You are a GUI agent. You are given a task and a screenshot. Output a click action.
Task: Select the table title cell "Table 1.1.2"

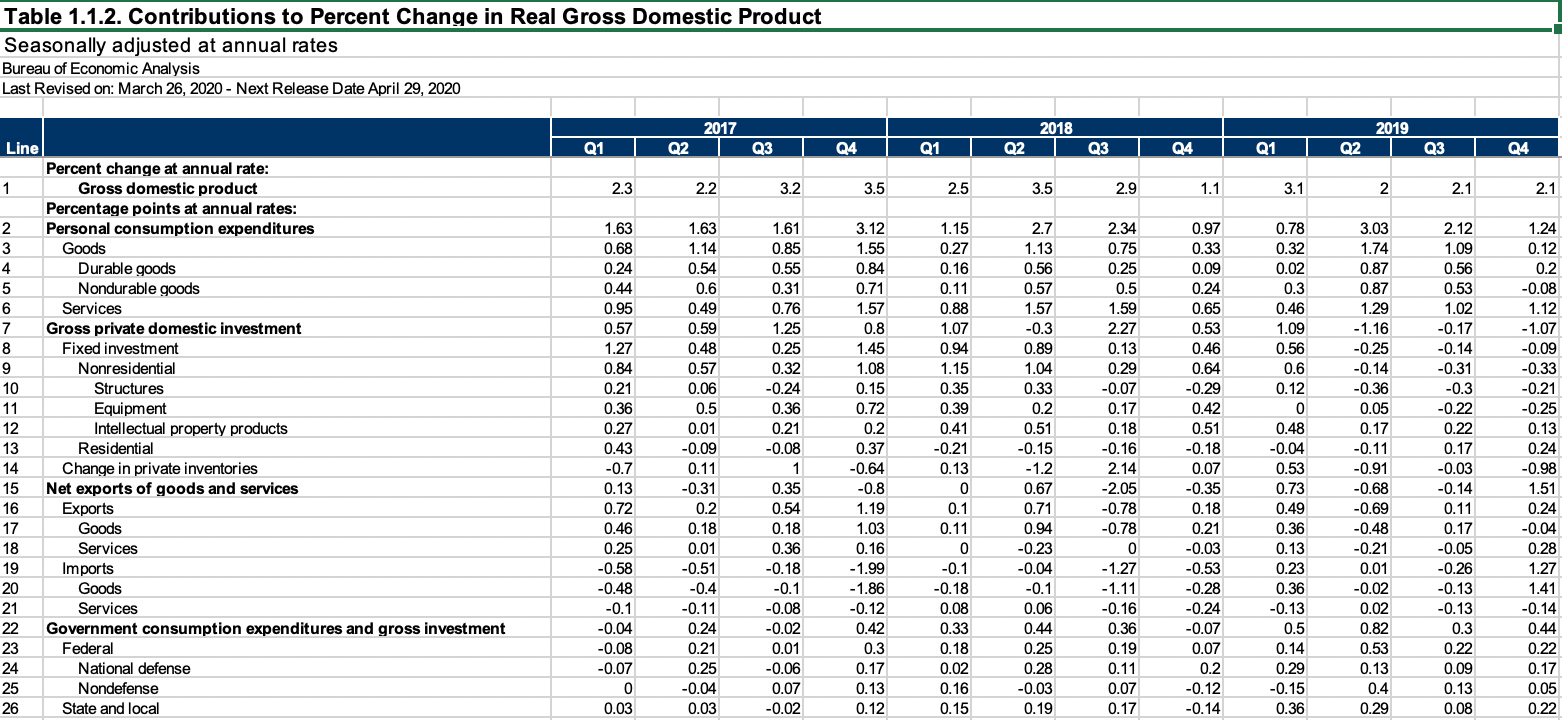pyautogui.click(x=414, y=16)
